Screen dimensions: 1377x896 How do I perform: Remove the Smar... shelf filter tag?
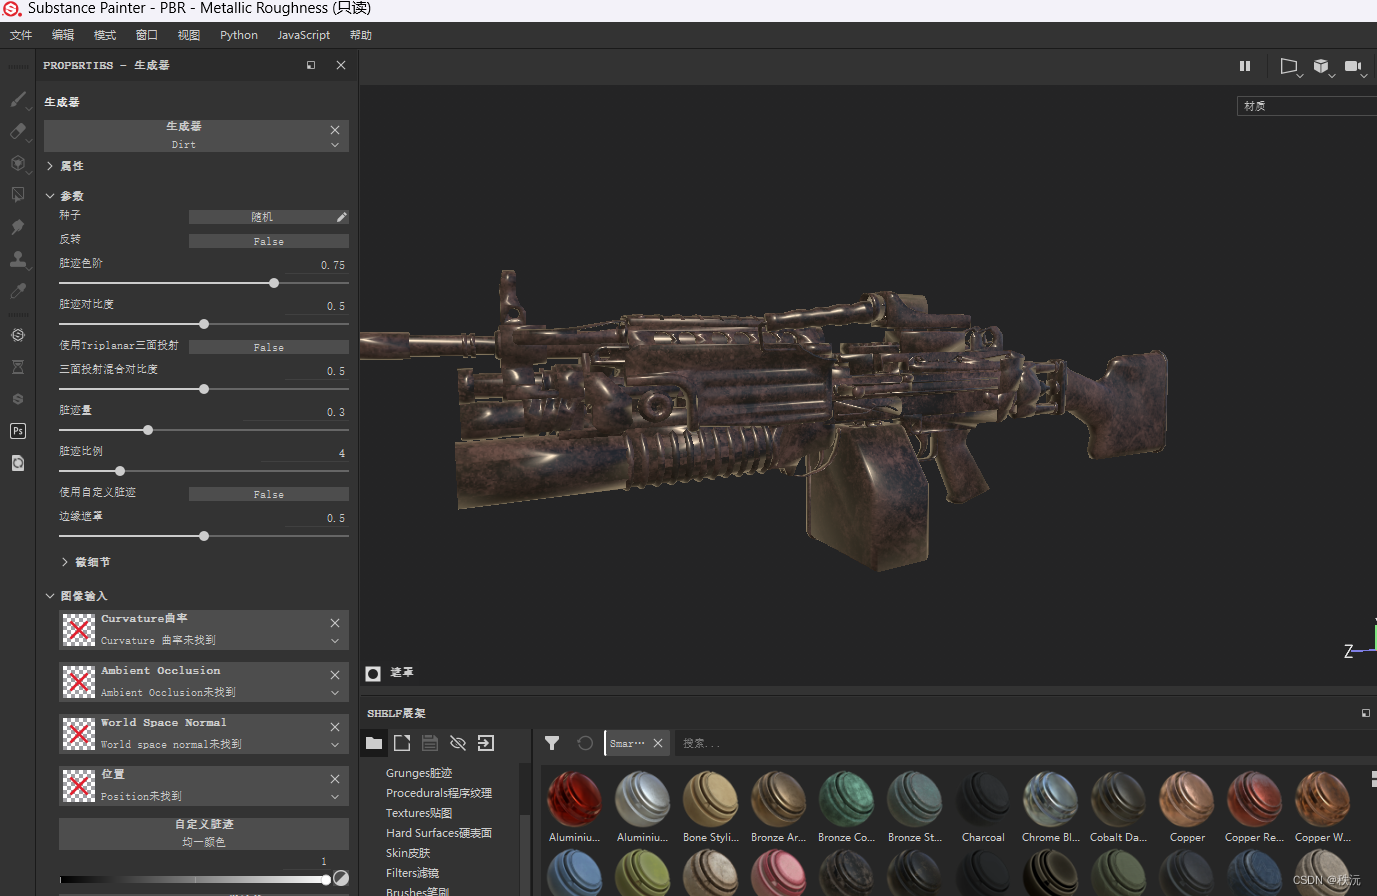tap(658, 743)
